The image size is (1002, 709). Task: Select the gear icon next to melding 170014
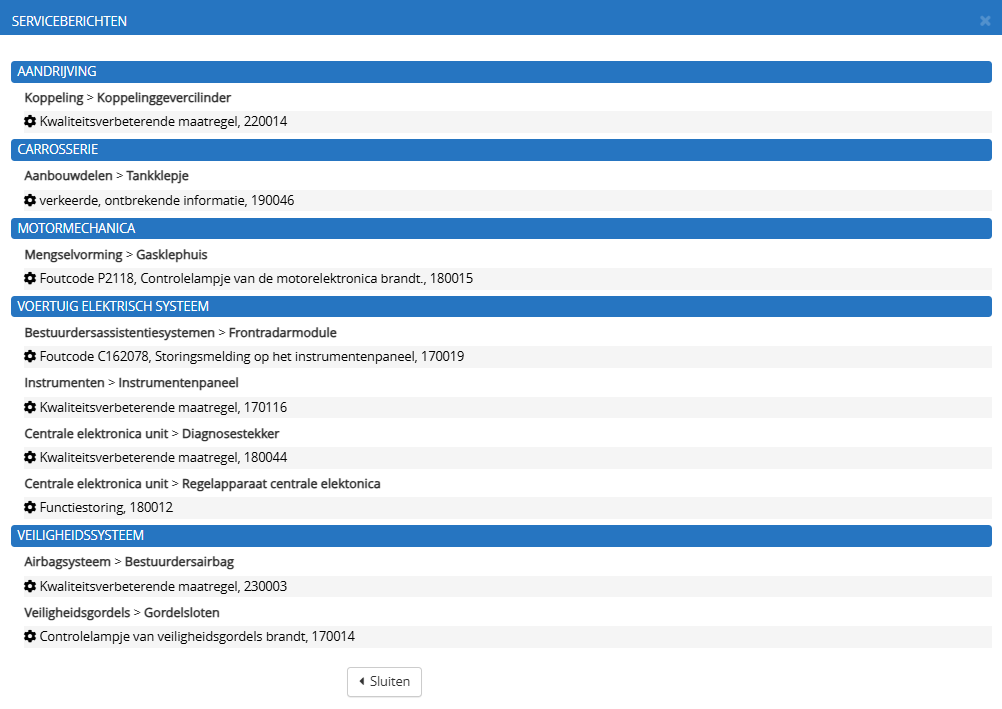click(29, 636)
